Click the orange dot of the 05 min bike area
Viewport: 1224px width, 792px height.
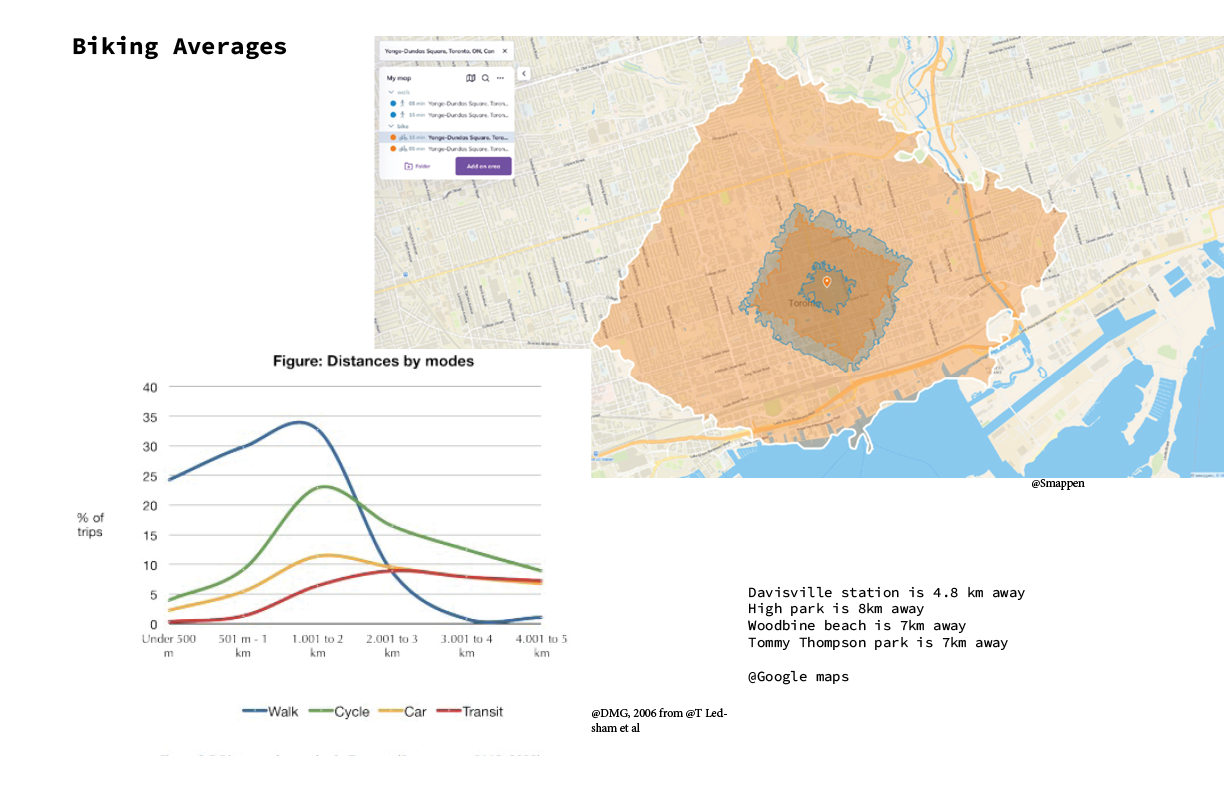pos(393,148)
